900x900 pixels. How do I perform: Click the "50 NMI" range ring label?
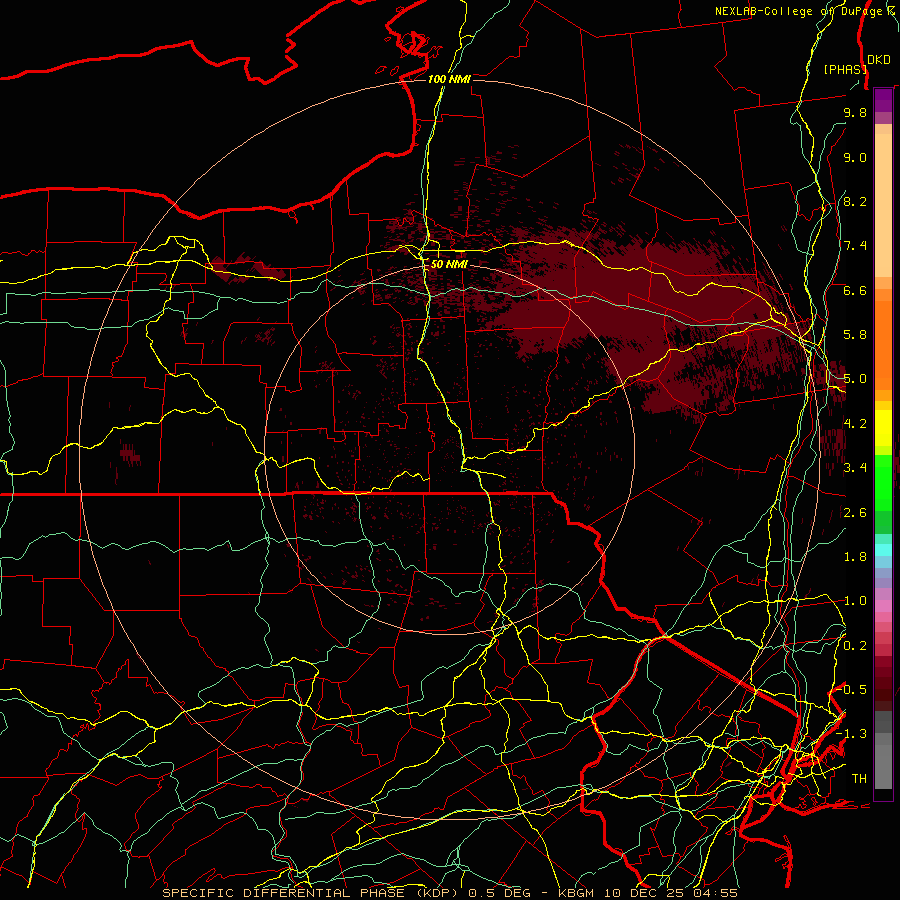pyautogui.click(x=449, y=264)
